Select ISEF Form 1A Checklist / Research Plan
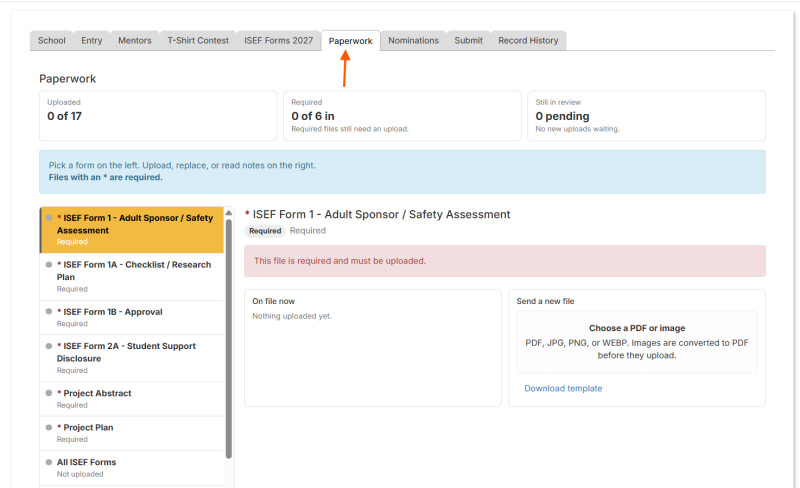This screenshot has height=488, width=800. point(132,277)
